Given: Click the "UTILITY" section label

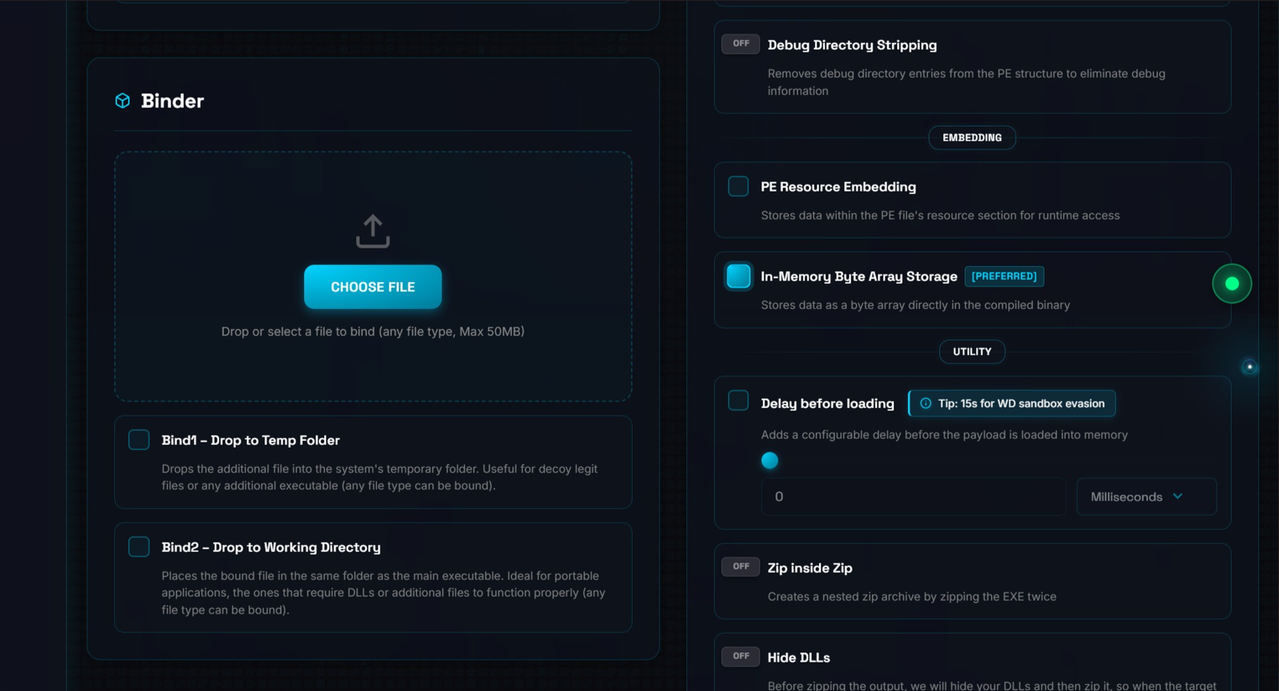Looking at the screenshot, I should pyautogui.click(x=972, y=352).
